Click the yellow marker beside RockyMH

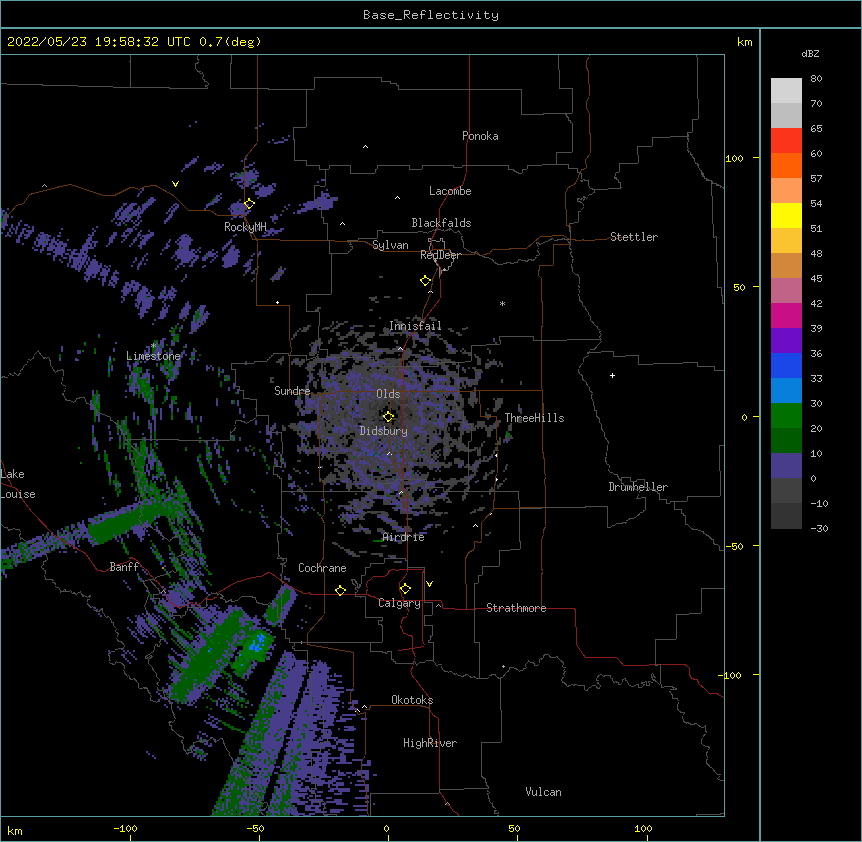(249, 203)
